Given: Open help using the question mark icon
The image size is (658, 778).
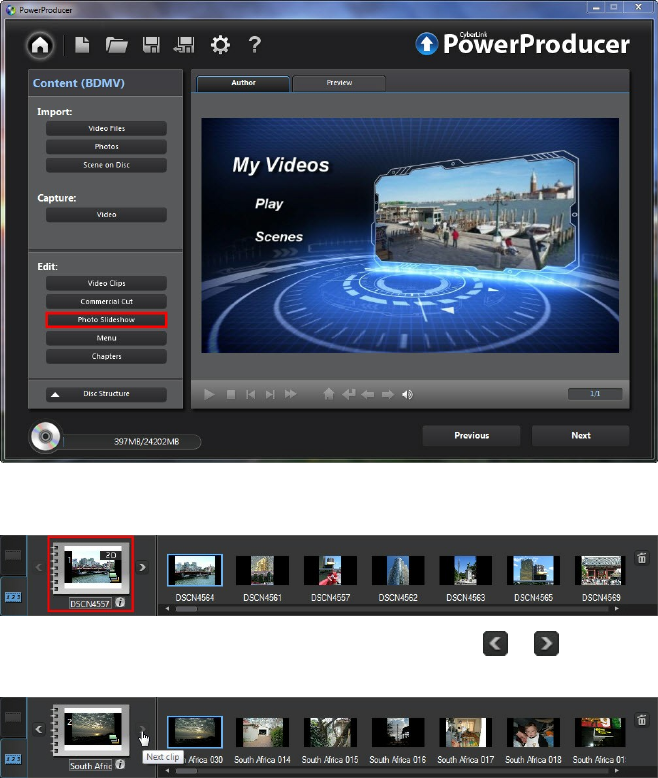Looking at the screenshot, I should point(255,45).
